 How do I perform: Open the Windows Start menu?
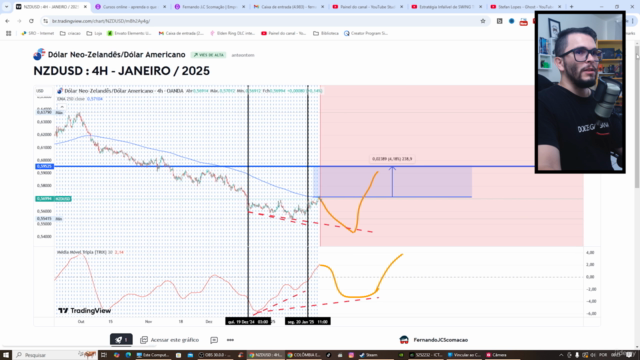click(x=6, y=355)
